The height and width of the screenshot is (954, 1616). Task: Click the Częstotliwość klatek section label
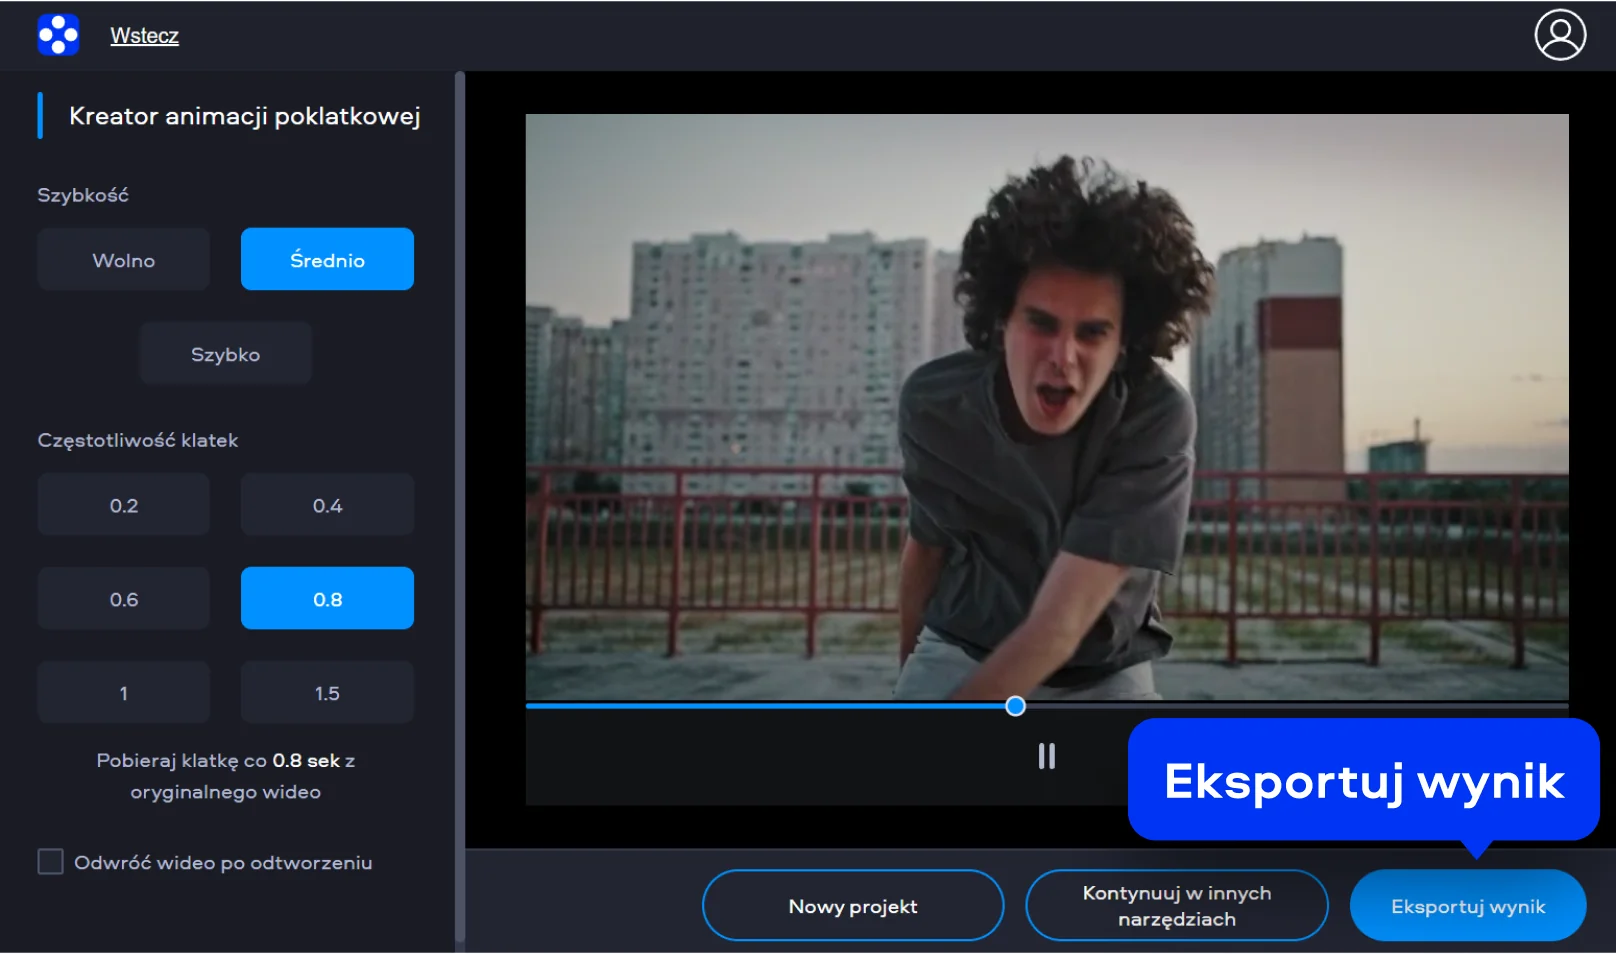pos(138,440)
